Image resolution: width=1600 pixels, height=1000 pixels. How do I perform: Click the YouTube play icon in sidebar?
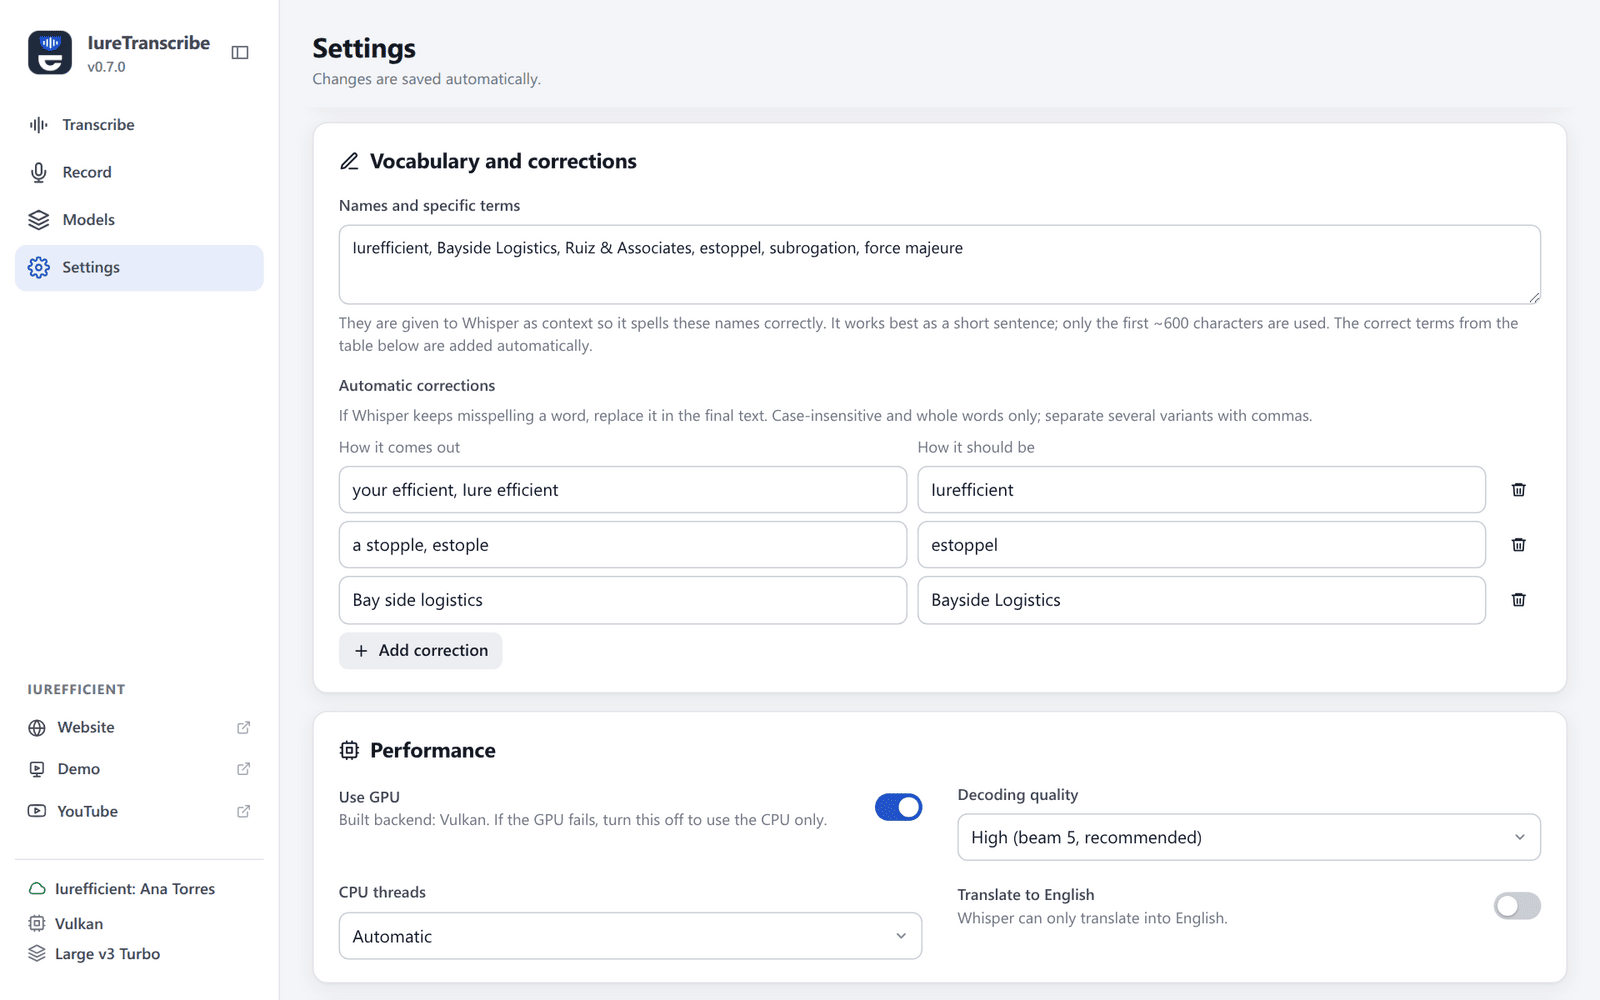pos(37,811)
